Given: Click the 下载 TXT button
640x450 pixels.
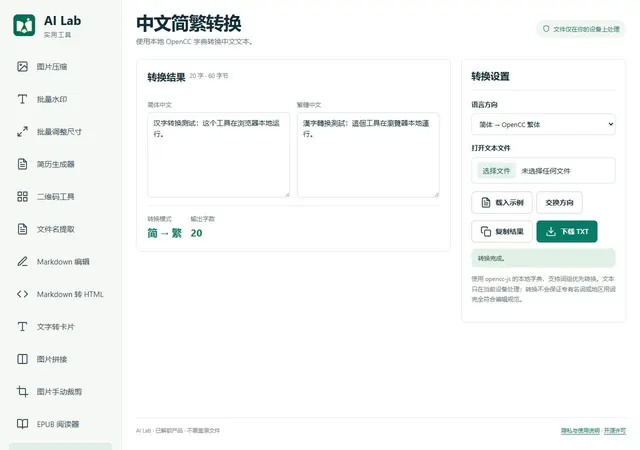Looking at the screenshot, I should (x=567, y=232).
